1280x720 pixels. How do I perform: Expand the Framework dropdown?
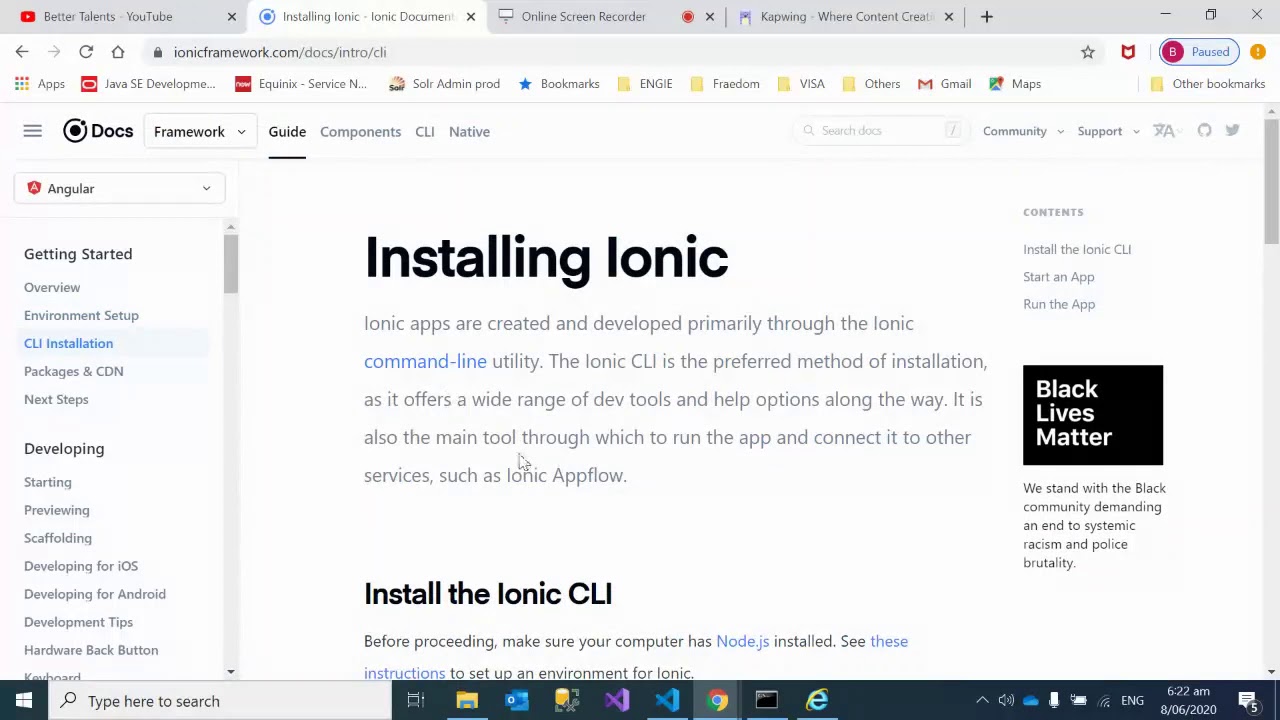click(x=199, y=131)
